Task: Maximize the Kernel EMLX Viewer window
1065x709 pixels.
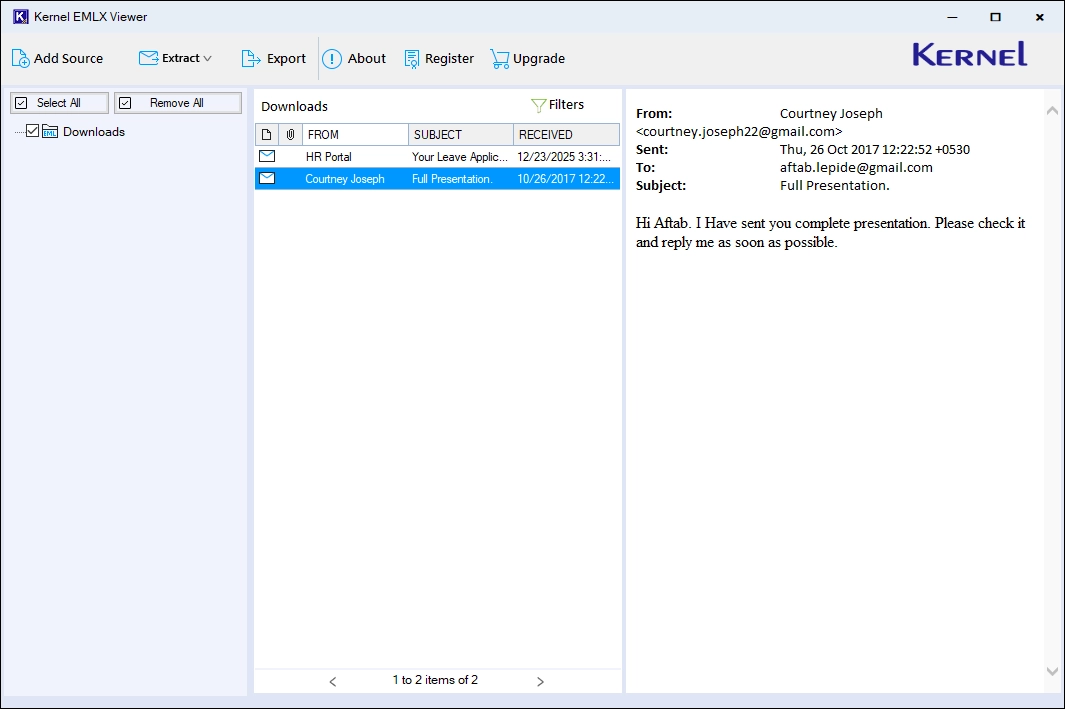Action: pos(995,17)
